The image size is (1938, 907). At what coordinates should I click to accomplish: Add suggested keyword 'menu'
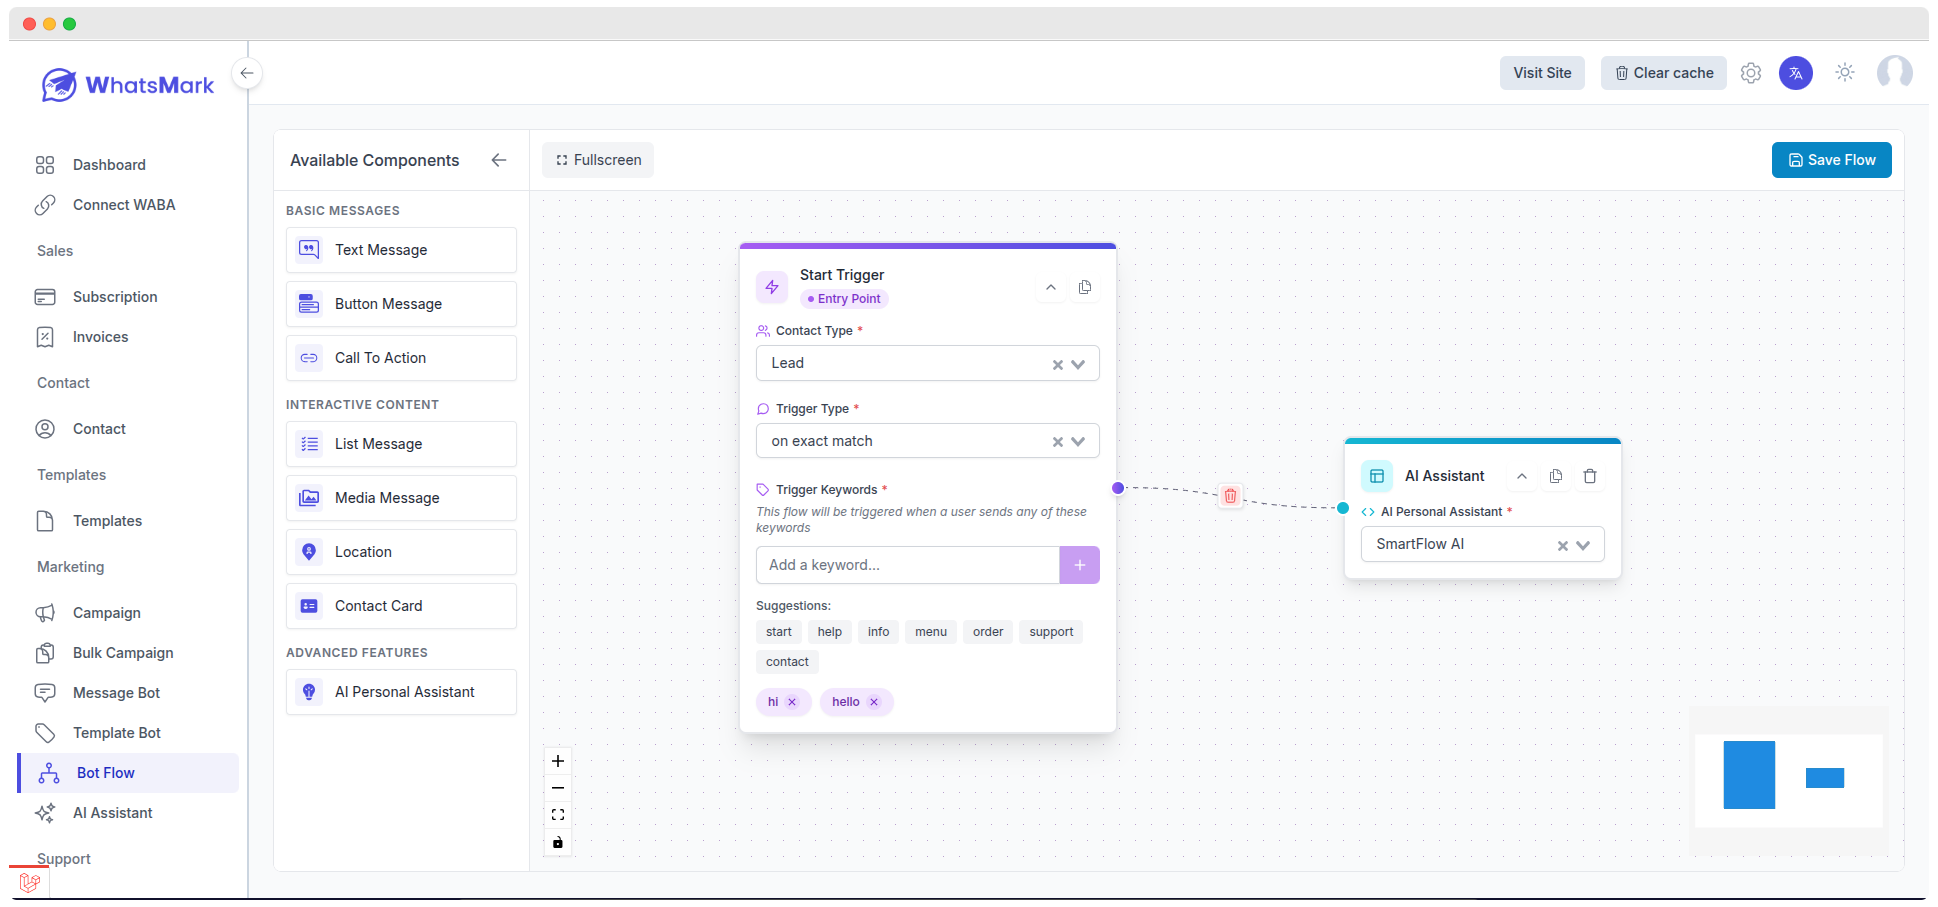coord(931,632)
